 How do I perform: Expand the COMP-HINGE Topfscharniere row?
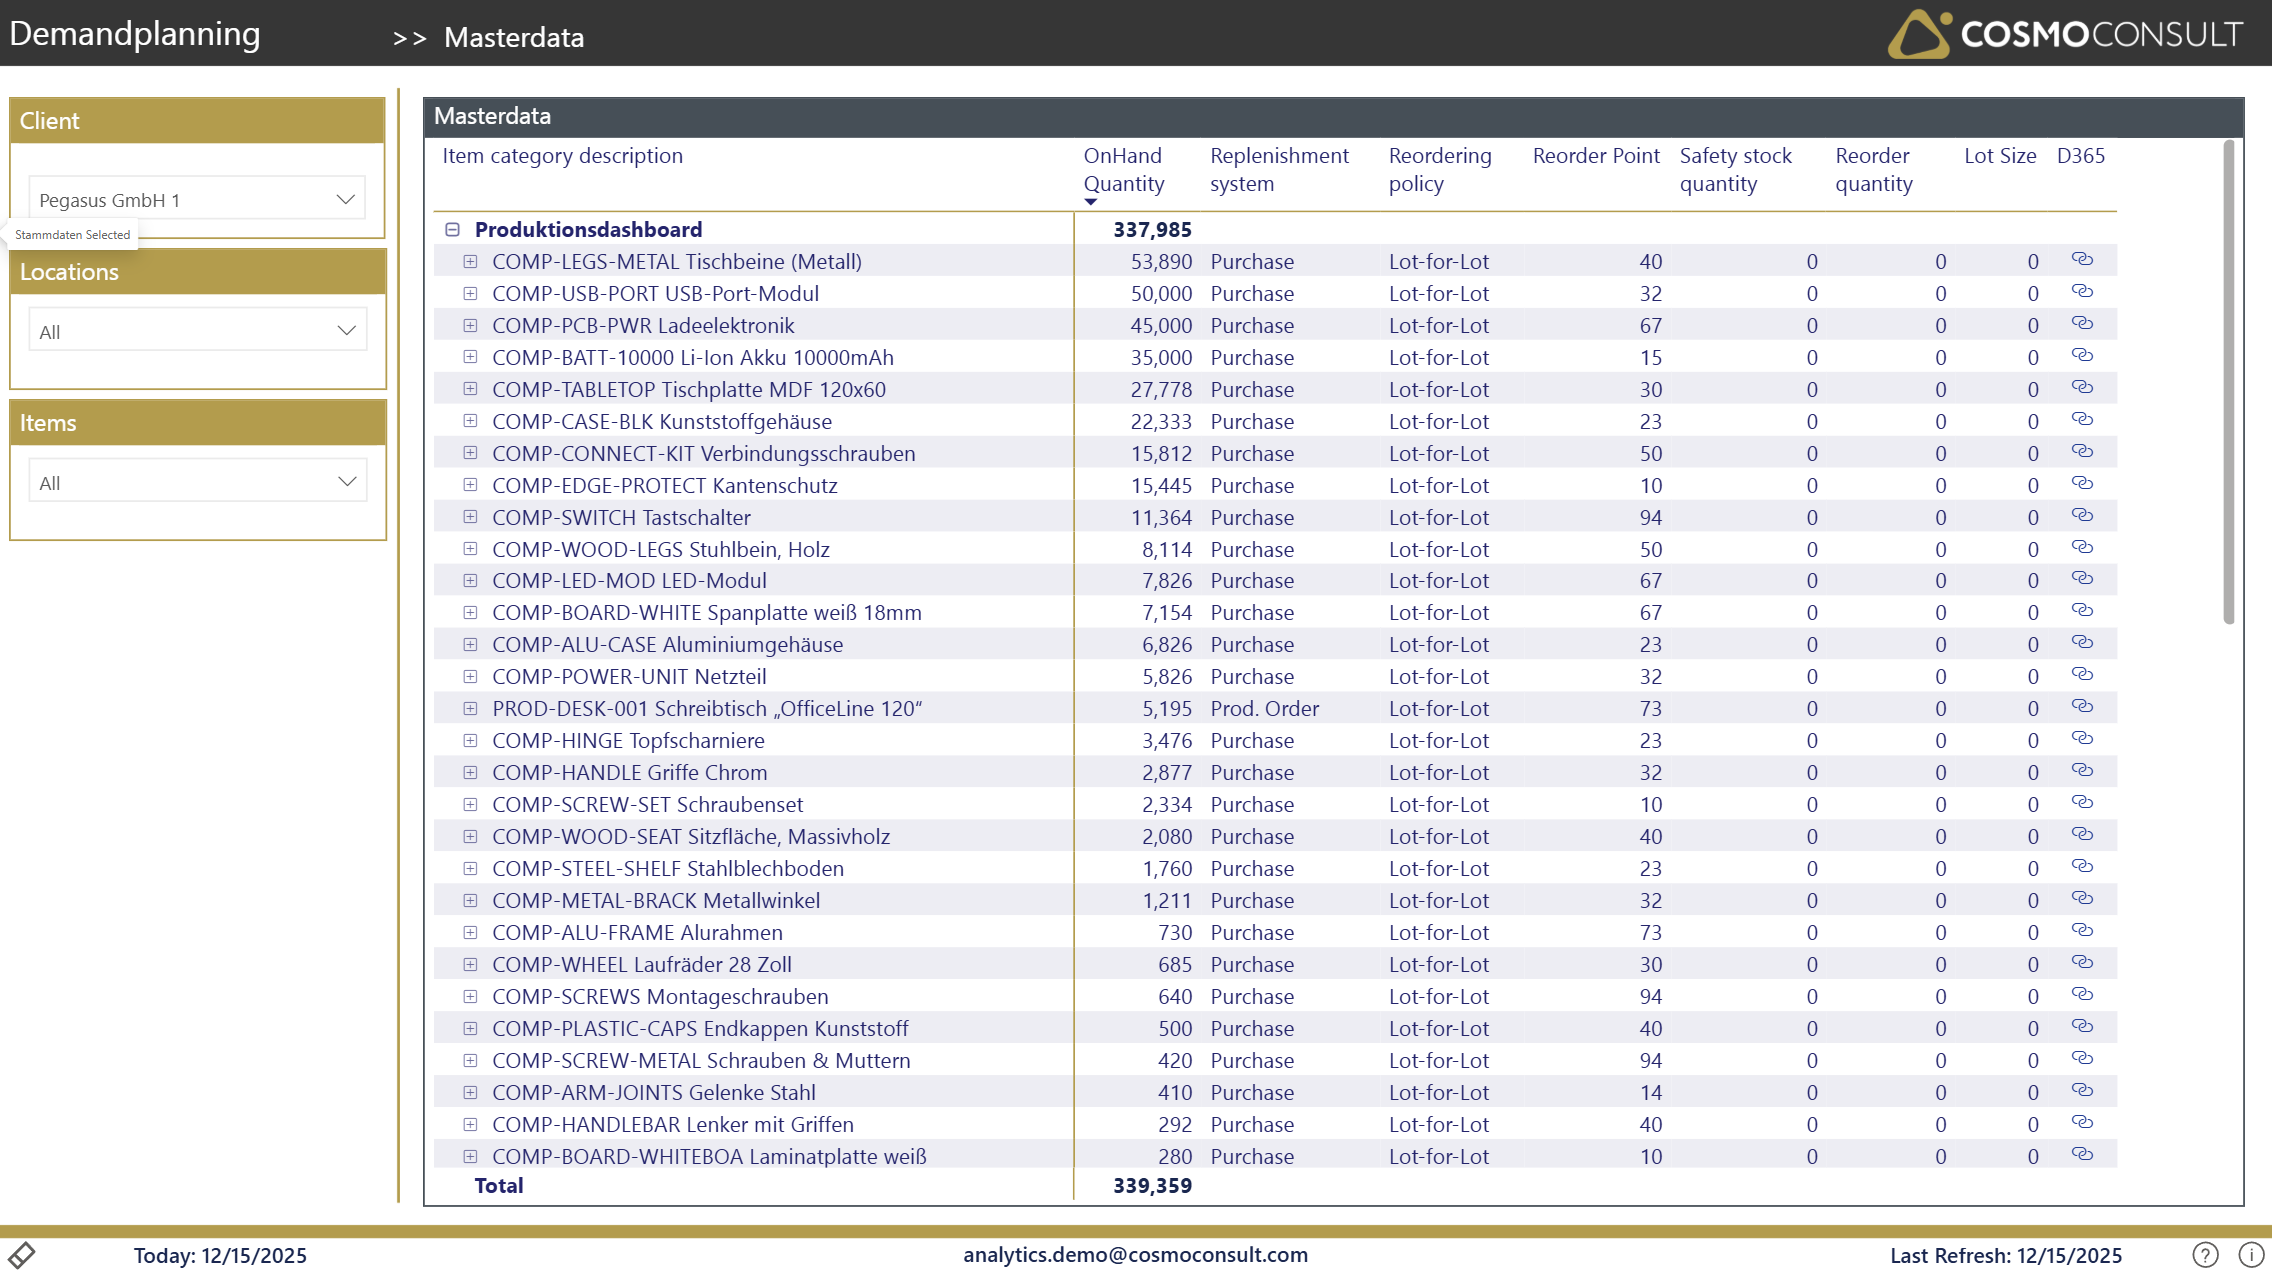point(470,741)
